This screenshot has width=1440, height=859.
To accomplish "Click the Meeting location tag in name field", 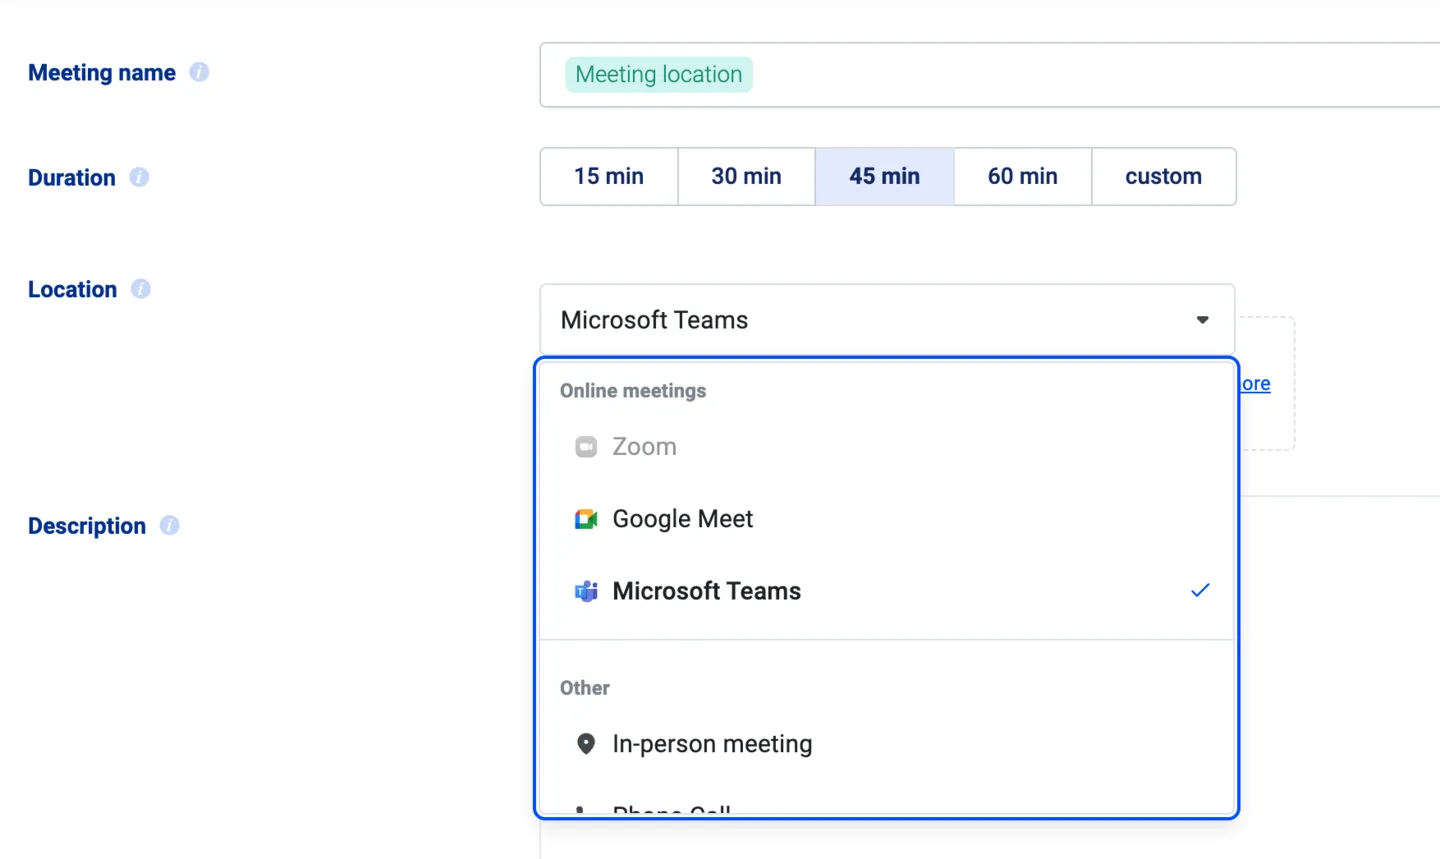I will (x=659, y=75).
